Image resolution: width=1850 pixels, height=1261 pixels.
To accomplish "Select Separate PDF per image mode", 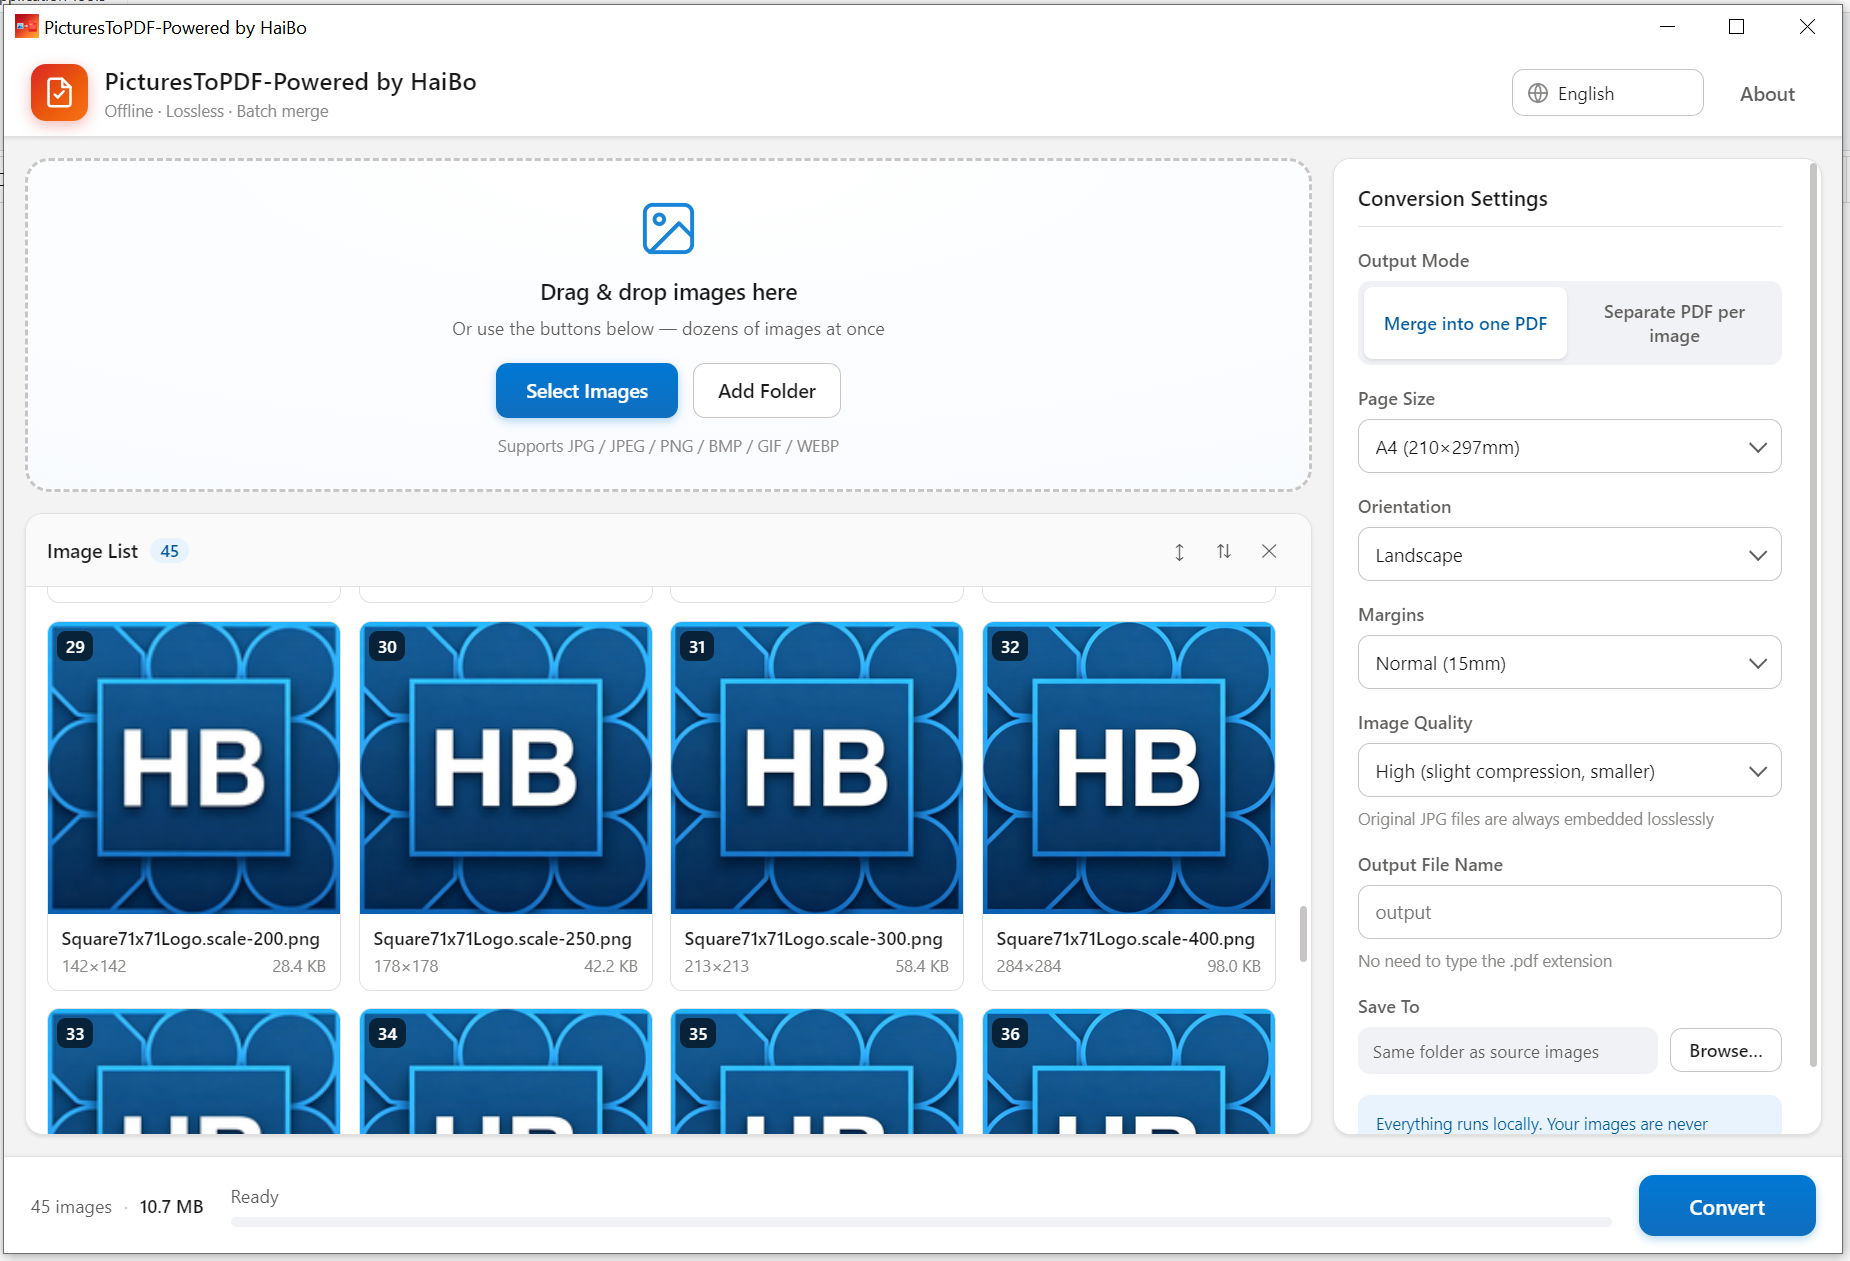I will click(x=1674, y=323).
